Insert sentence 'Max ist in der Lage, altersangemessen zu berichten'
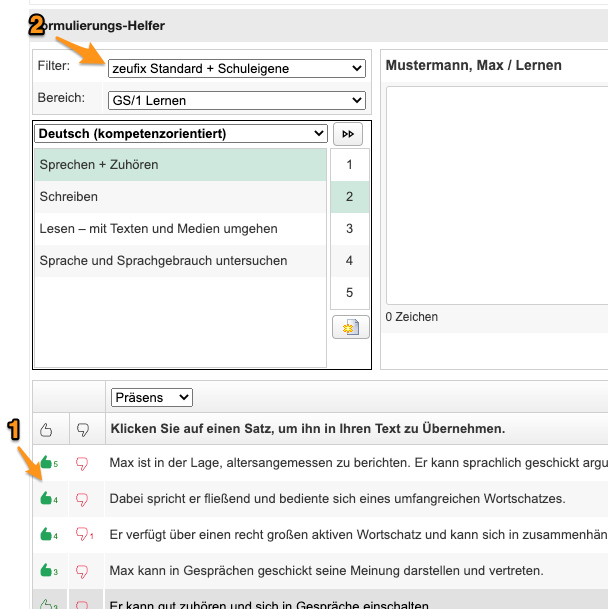Viewport: 608px width, 609px height. pyautogui.click(x=359, y=463)
